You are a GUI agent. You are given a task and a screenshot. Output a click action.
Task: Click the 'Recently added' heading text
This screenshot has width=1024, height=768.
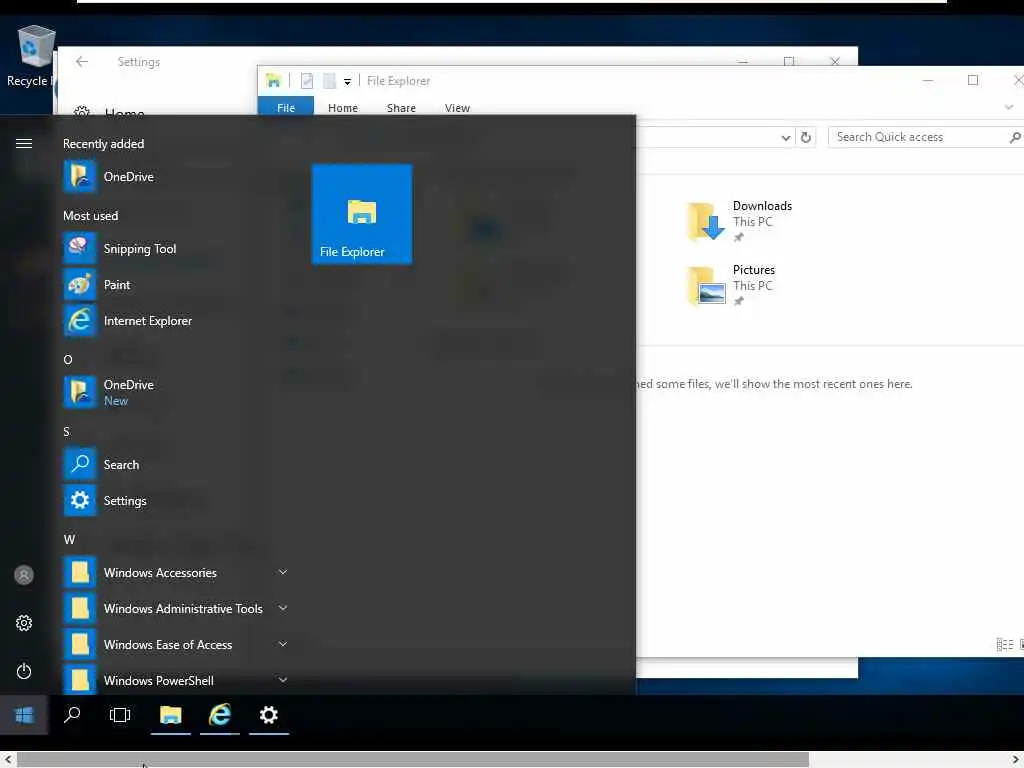103,144
